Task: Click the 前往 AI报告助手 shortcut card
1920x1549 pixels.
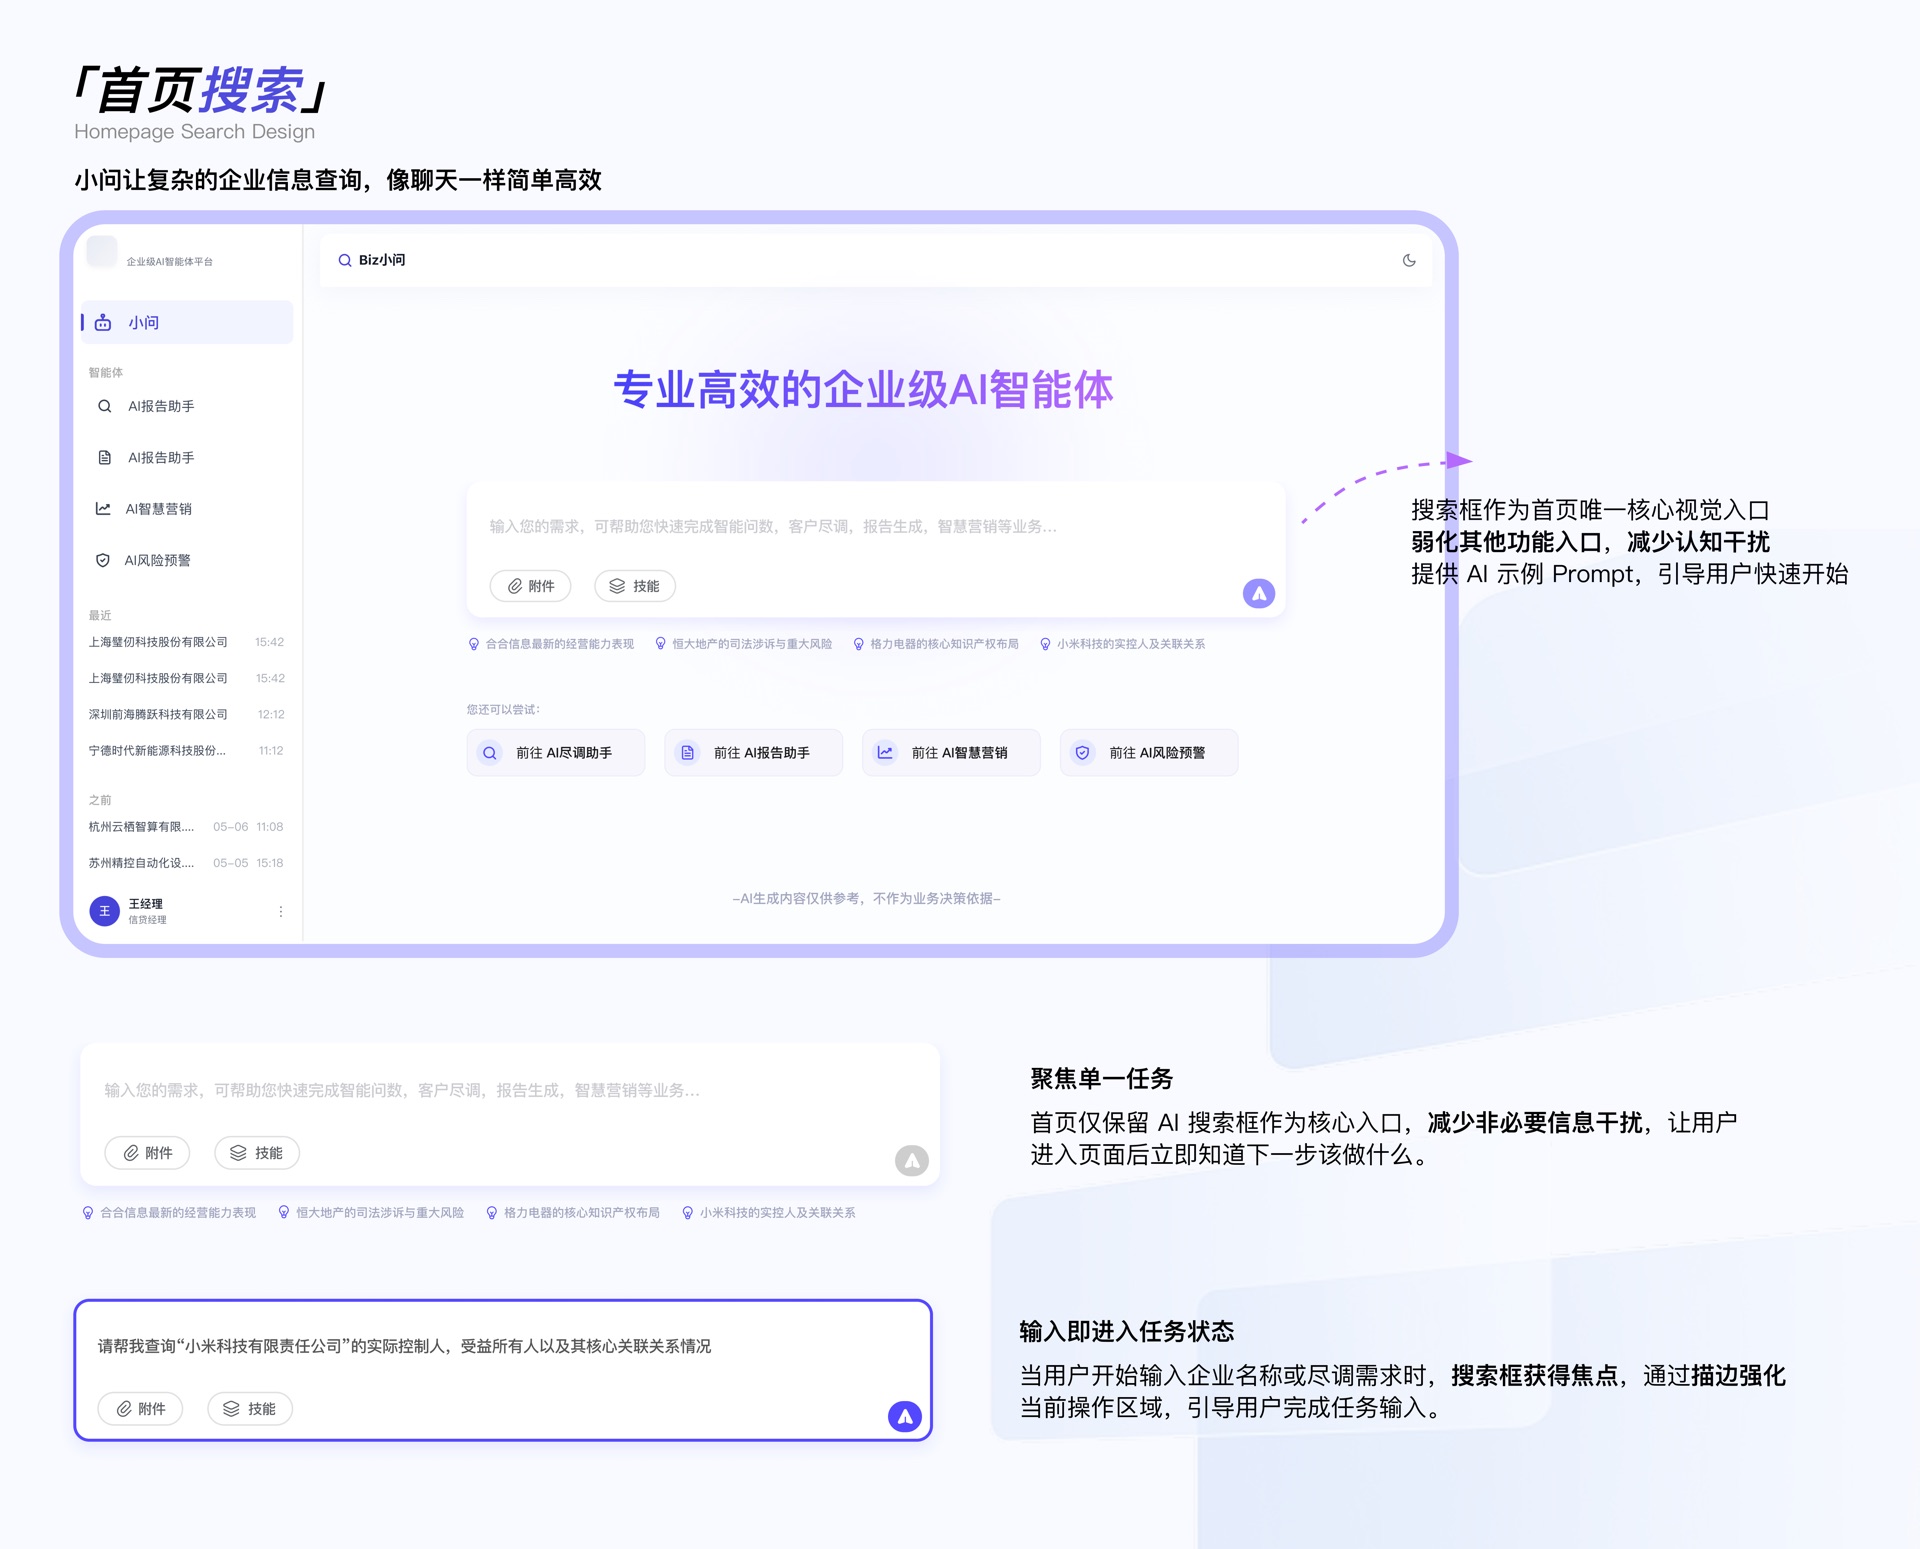Action: coord(753,753)
